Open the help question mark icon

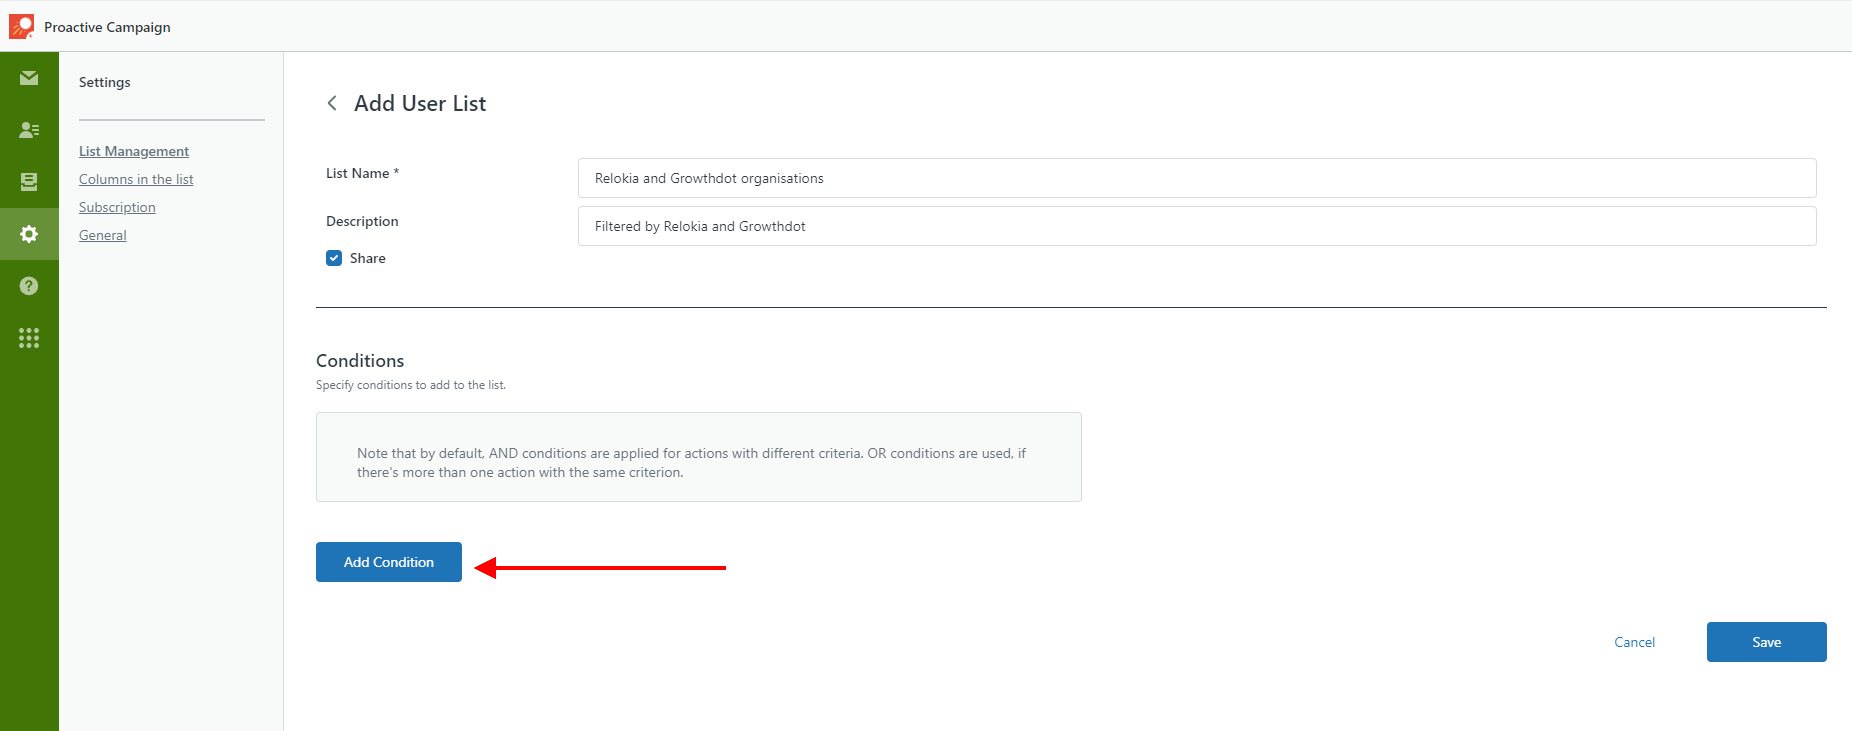29,286
